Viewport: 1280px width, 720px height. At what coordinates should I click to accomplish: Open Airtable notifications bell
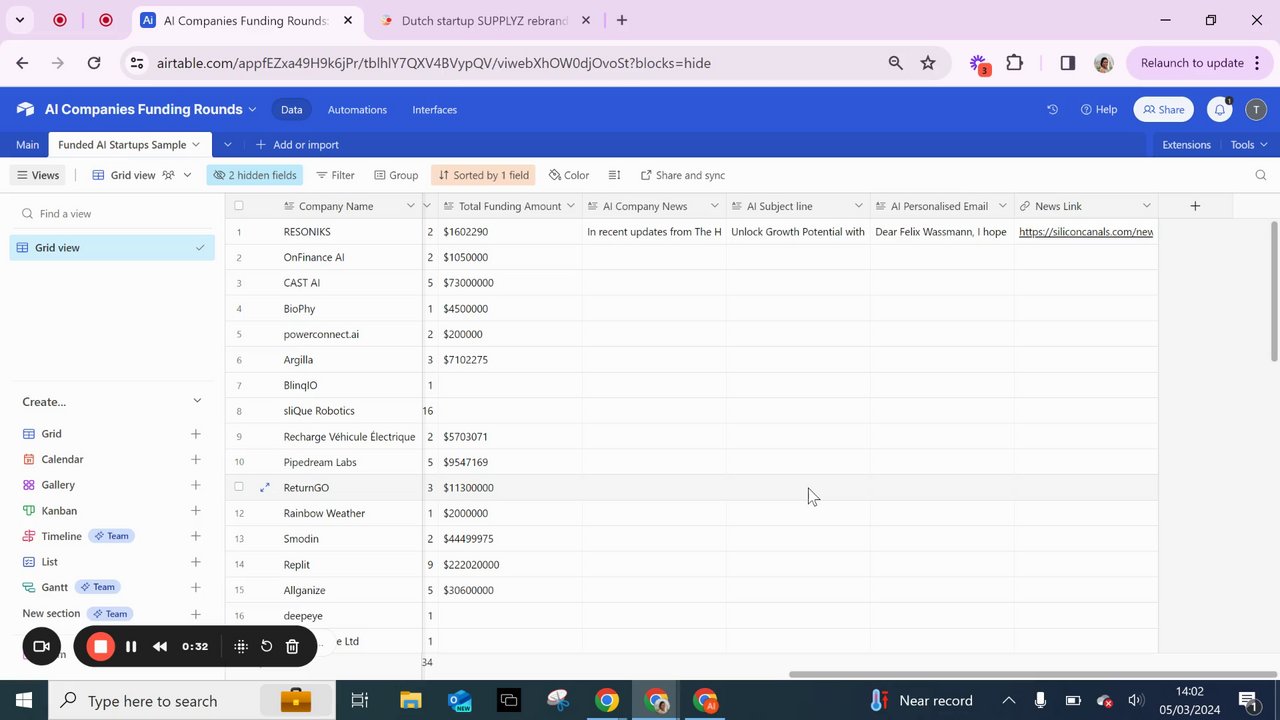pyautogui.click(x=1219, y=110)
